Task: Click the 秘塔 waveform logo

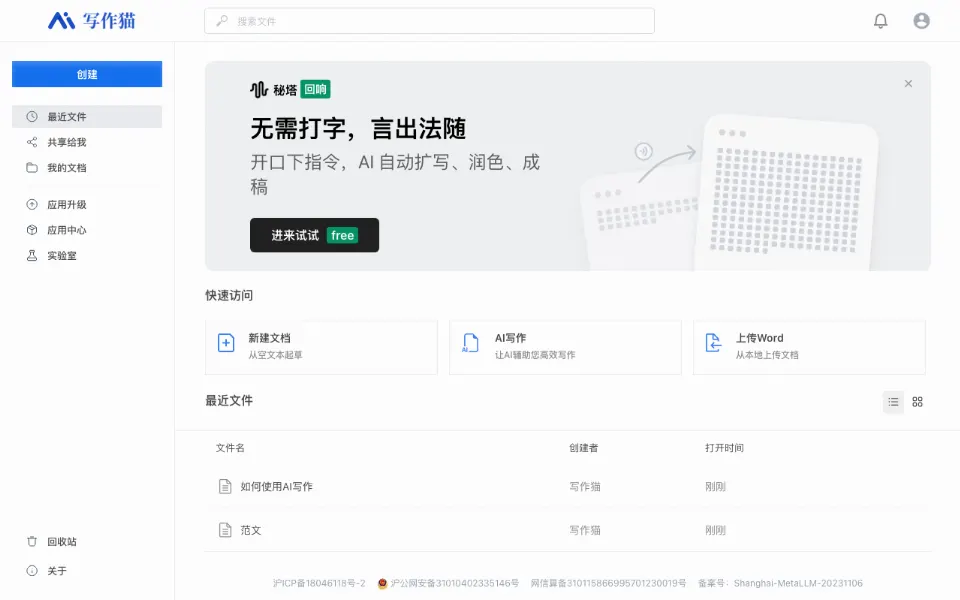Action: (259, 89)
